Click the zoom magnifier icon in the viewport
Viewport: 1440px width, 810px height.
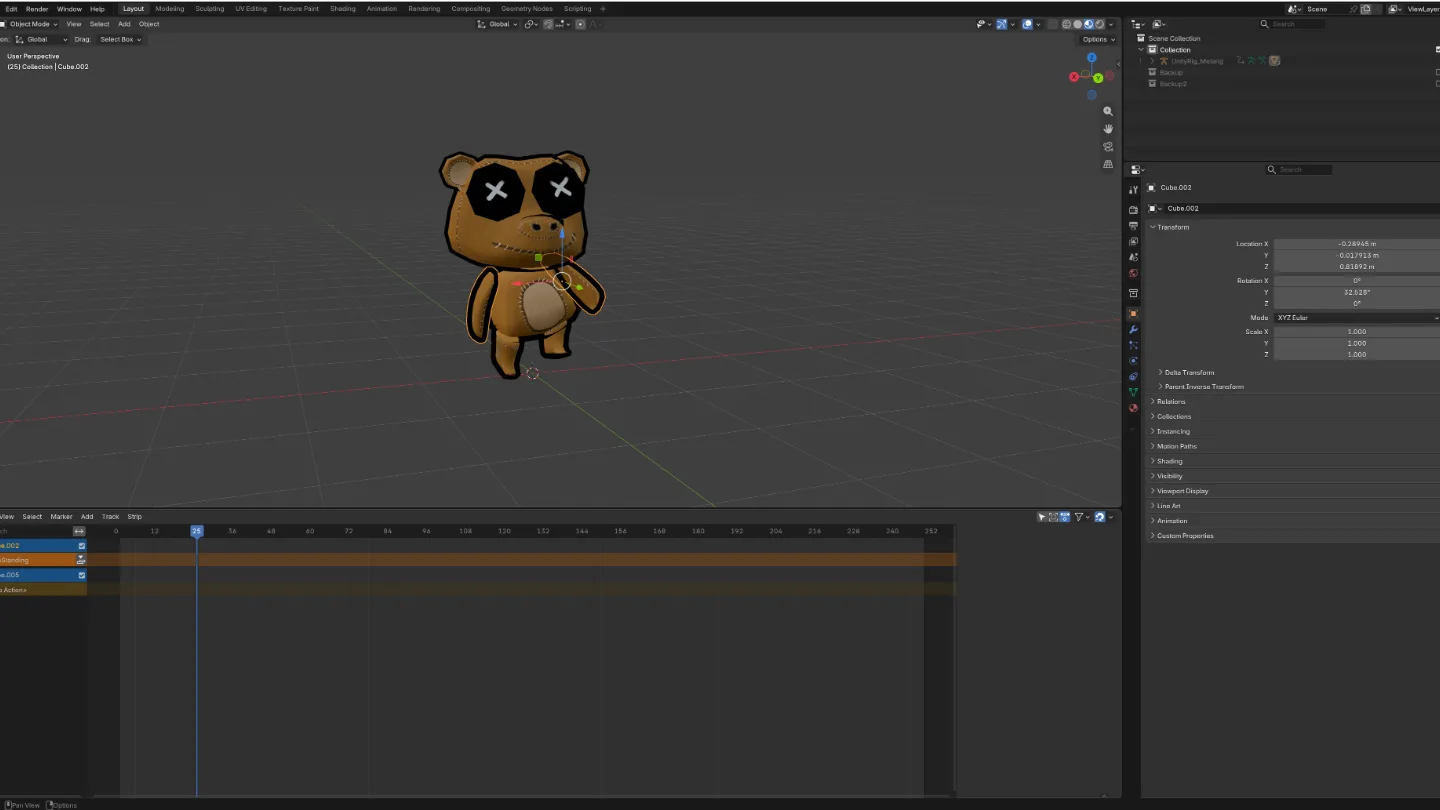pyautogui.click(x=1108, y=111)
